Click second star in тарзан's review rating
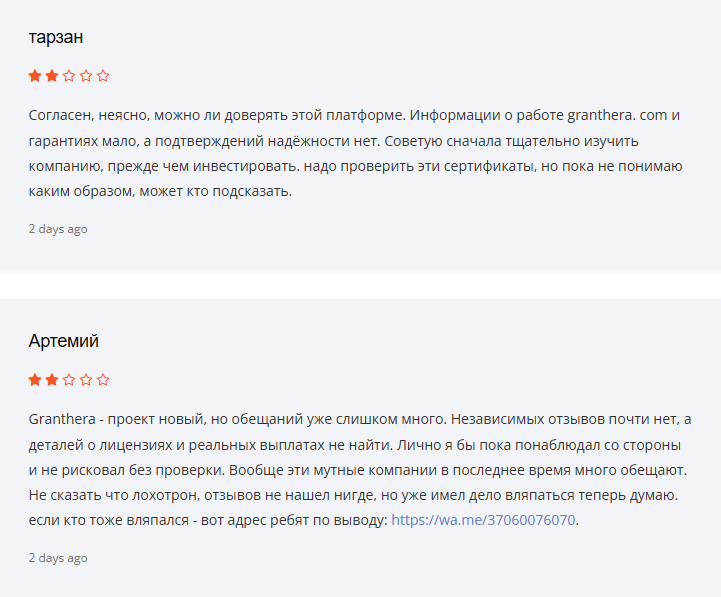721x597 pixels. pos(52,76)
